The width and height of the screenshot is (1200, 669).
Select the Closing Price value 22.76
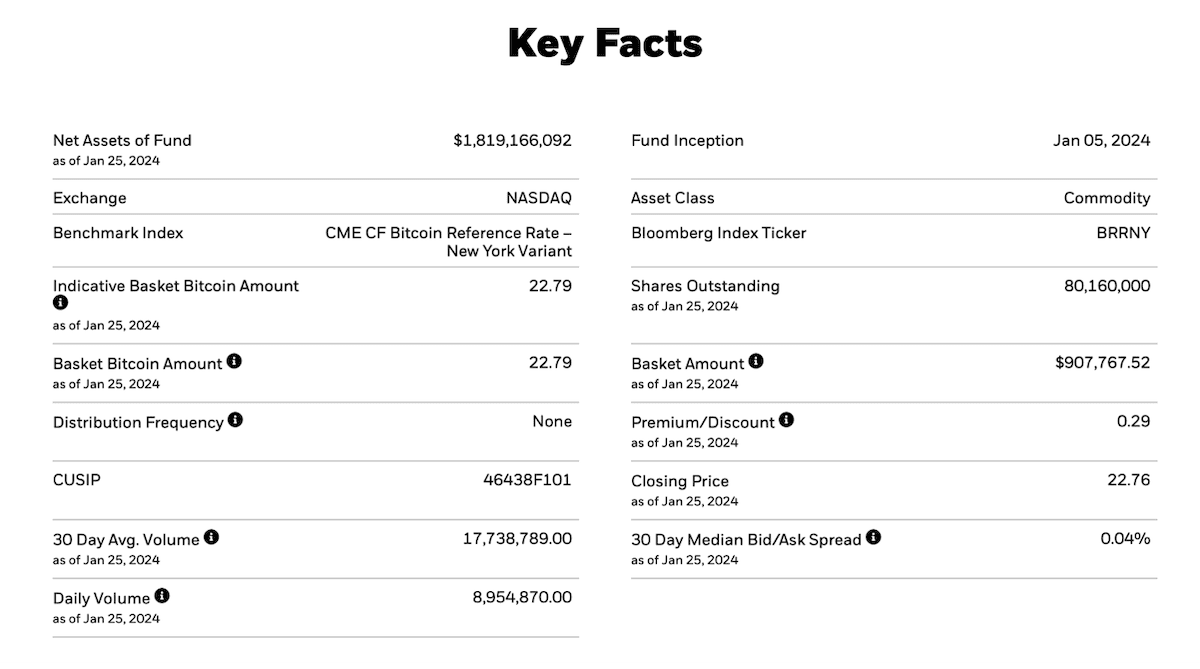(x=1129, y=480)
